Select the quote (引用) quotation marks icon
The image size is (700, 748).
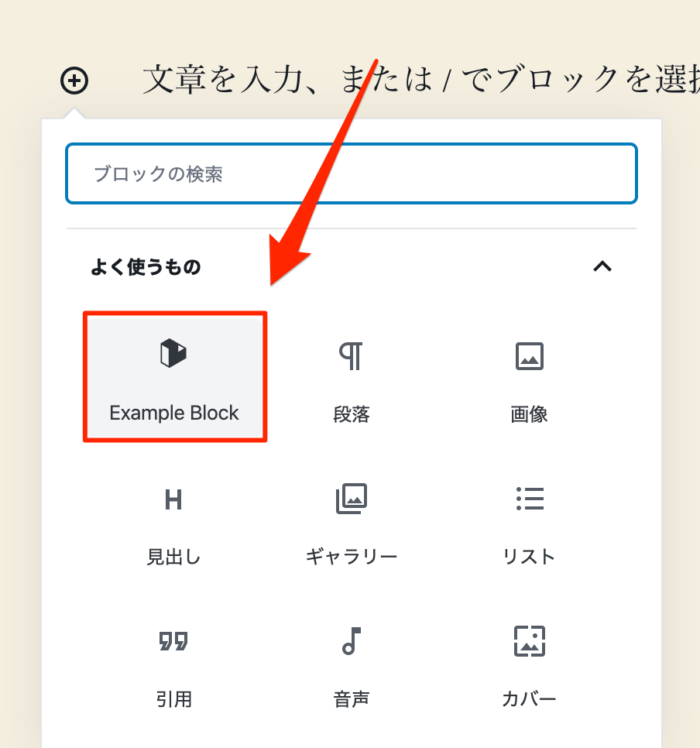click(x=173, y=641)
